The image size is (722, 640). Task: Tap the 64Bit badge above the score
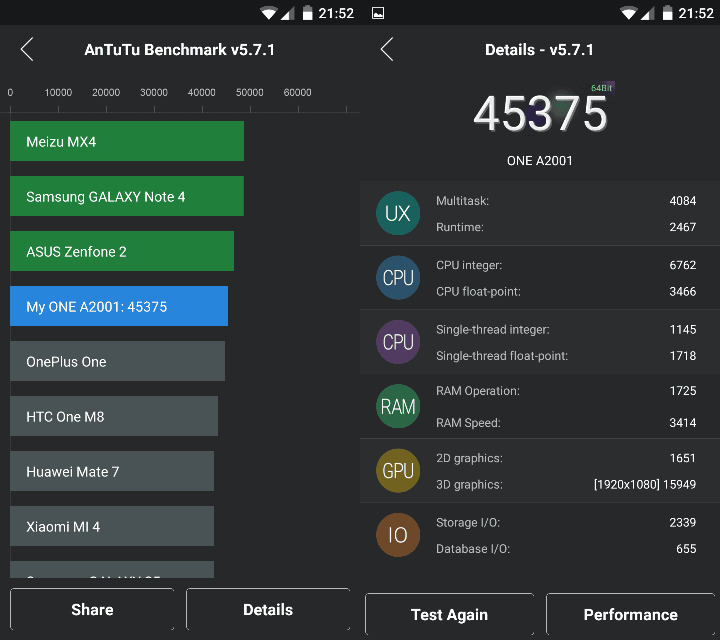[x=602, y=88]
